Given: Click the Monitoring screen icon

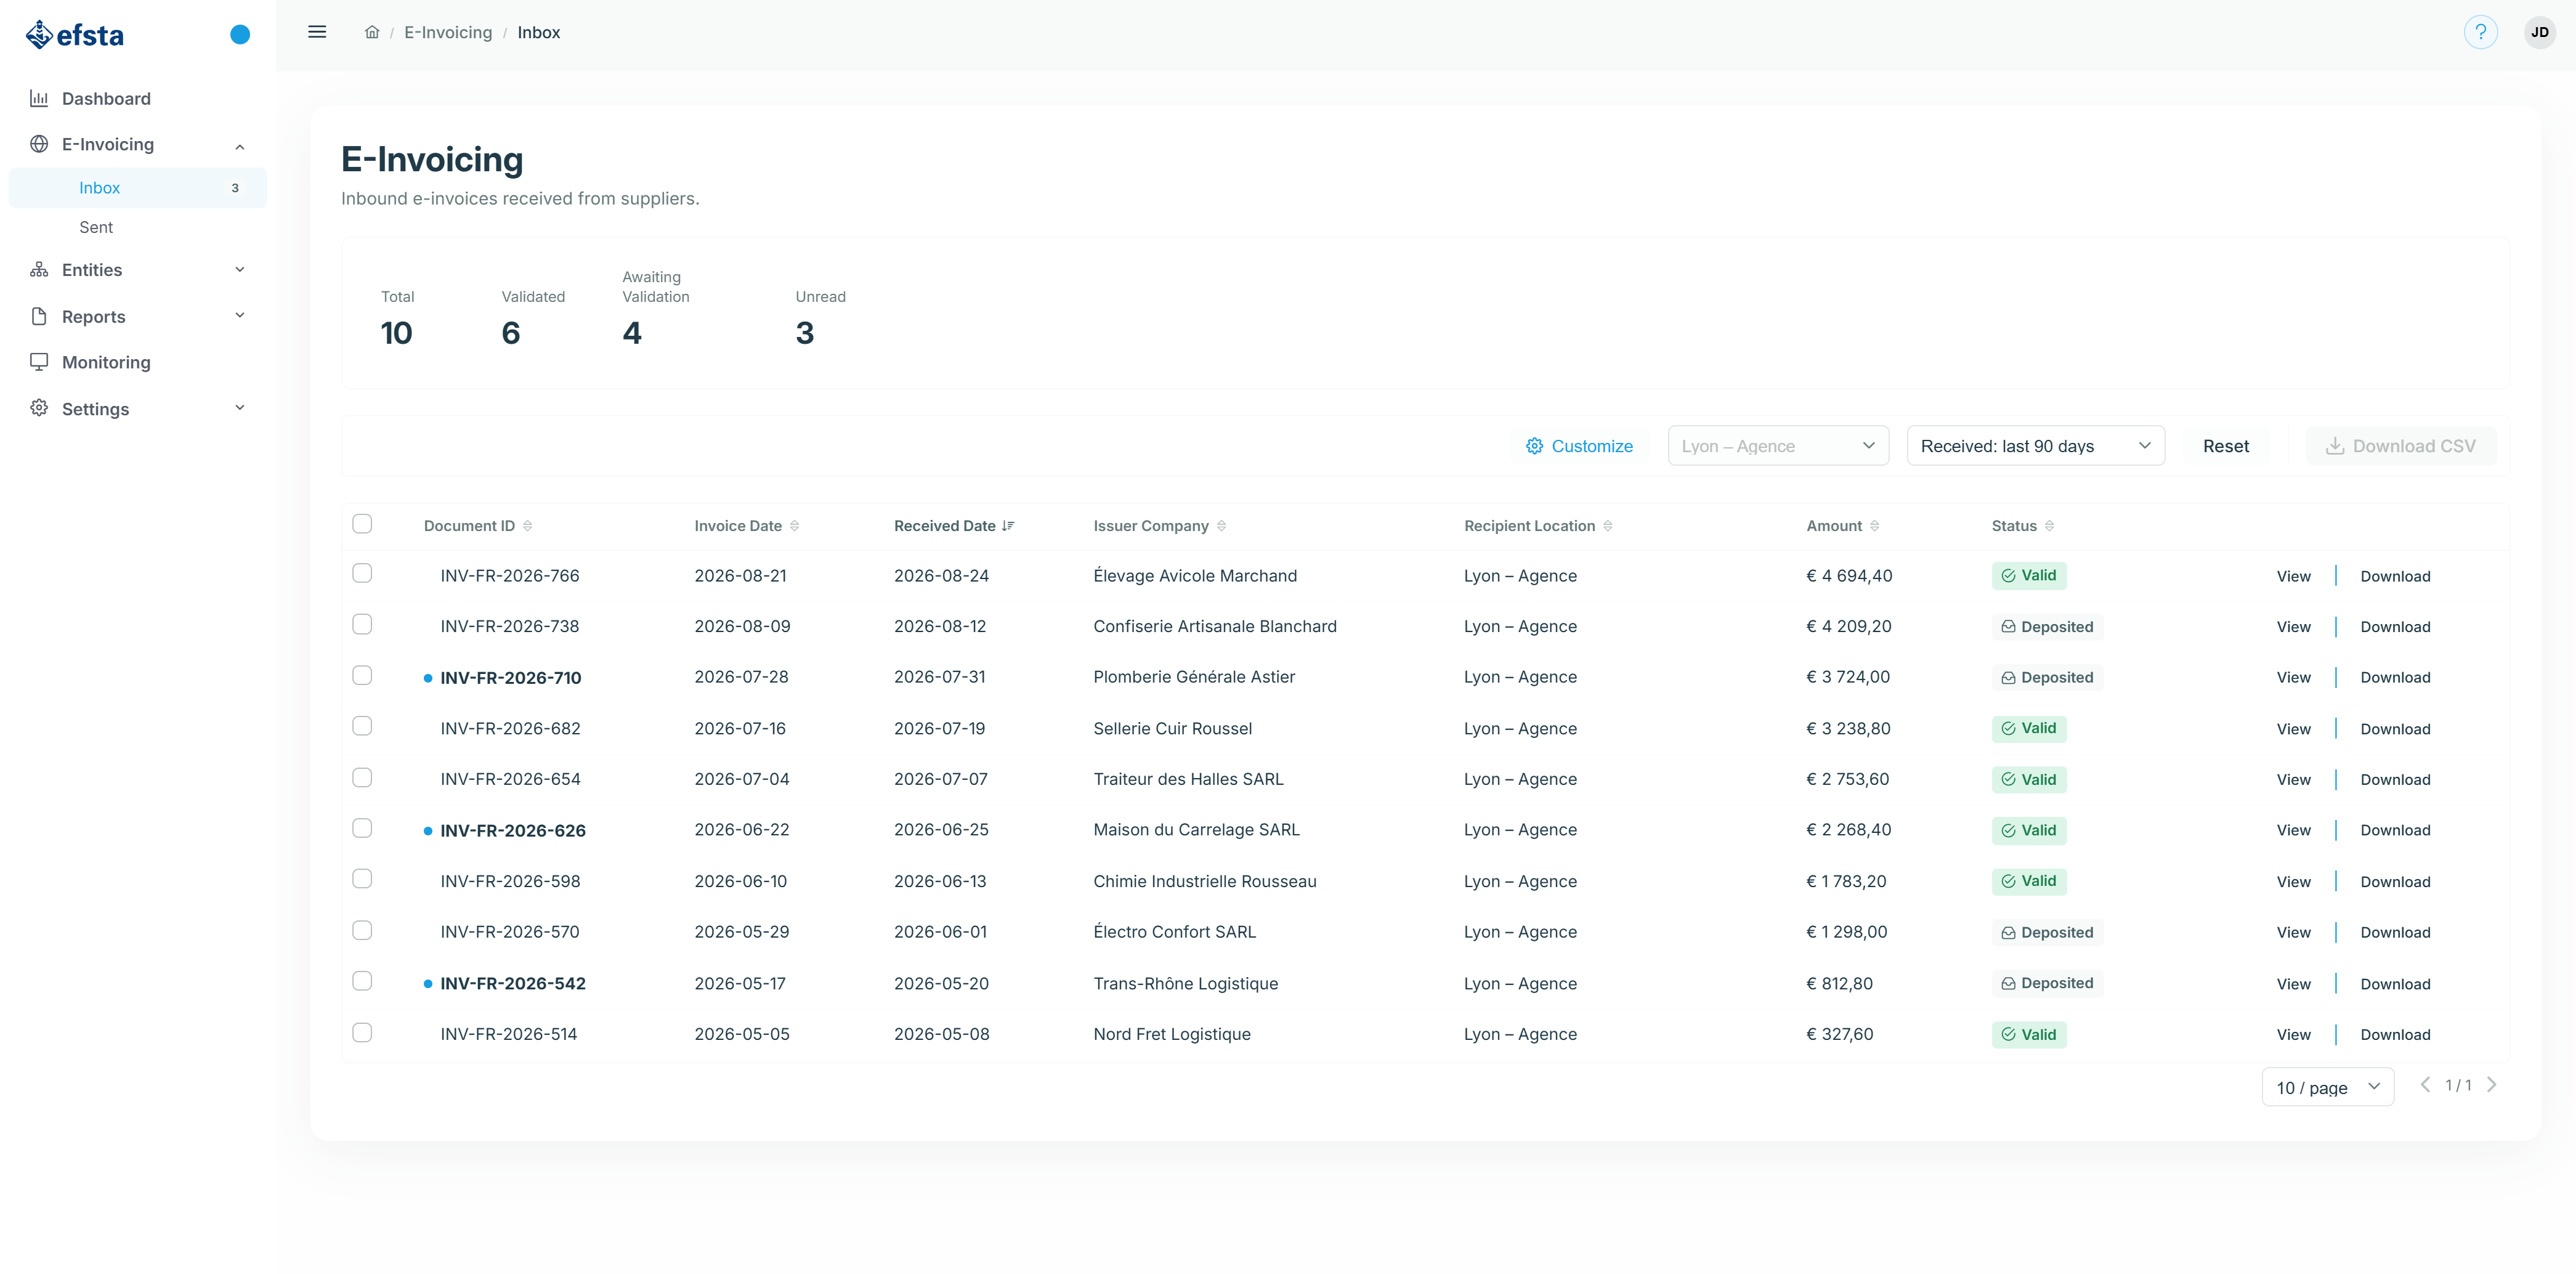Looking at the screenshot, I should coord(39,362).
